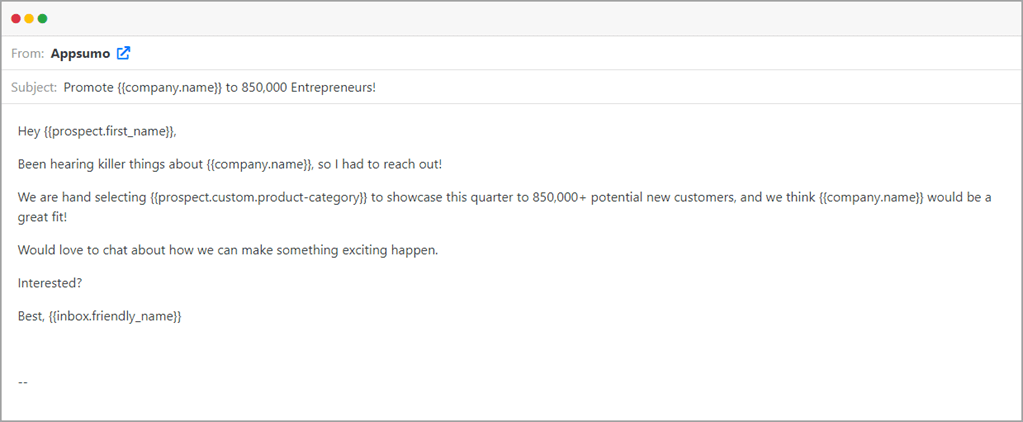Click the yellow minimize window dot
The height and width of the screenshot is (422, 1023).
pos(29,19)
